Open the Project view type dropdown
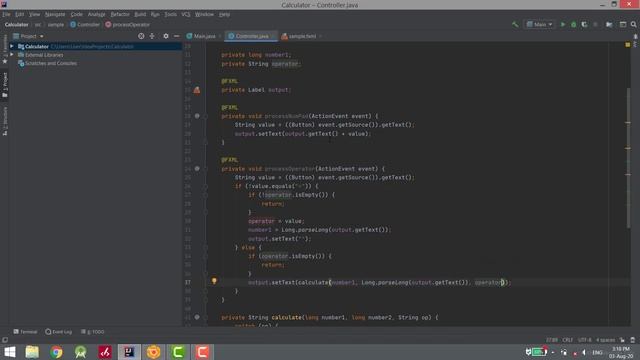Screen dimensions: 640x360 28,36
